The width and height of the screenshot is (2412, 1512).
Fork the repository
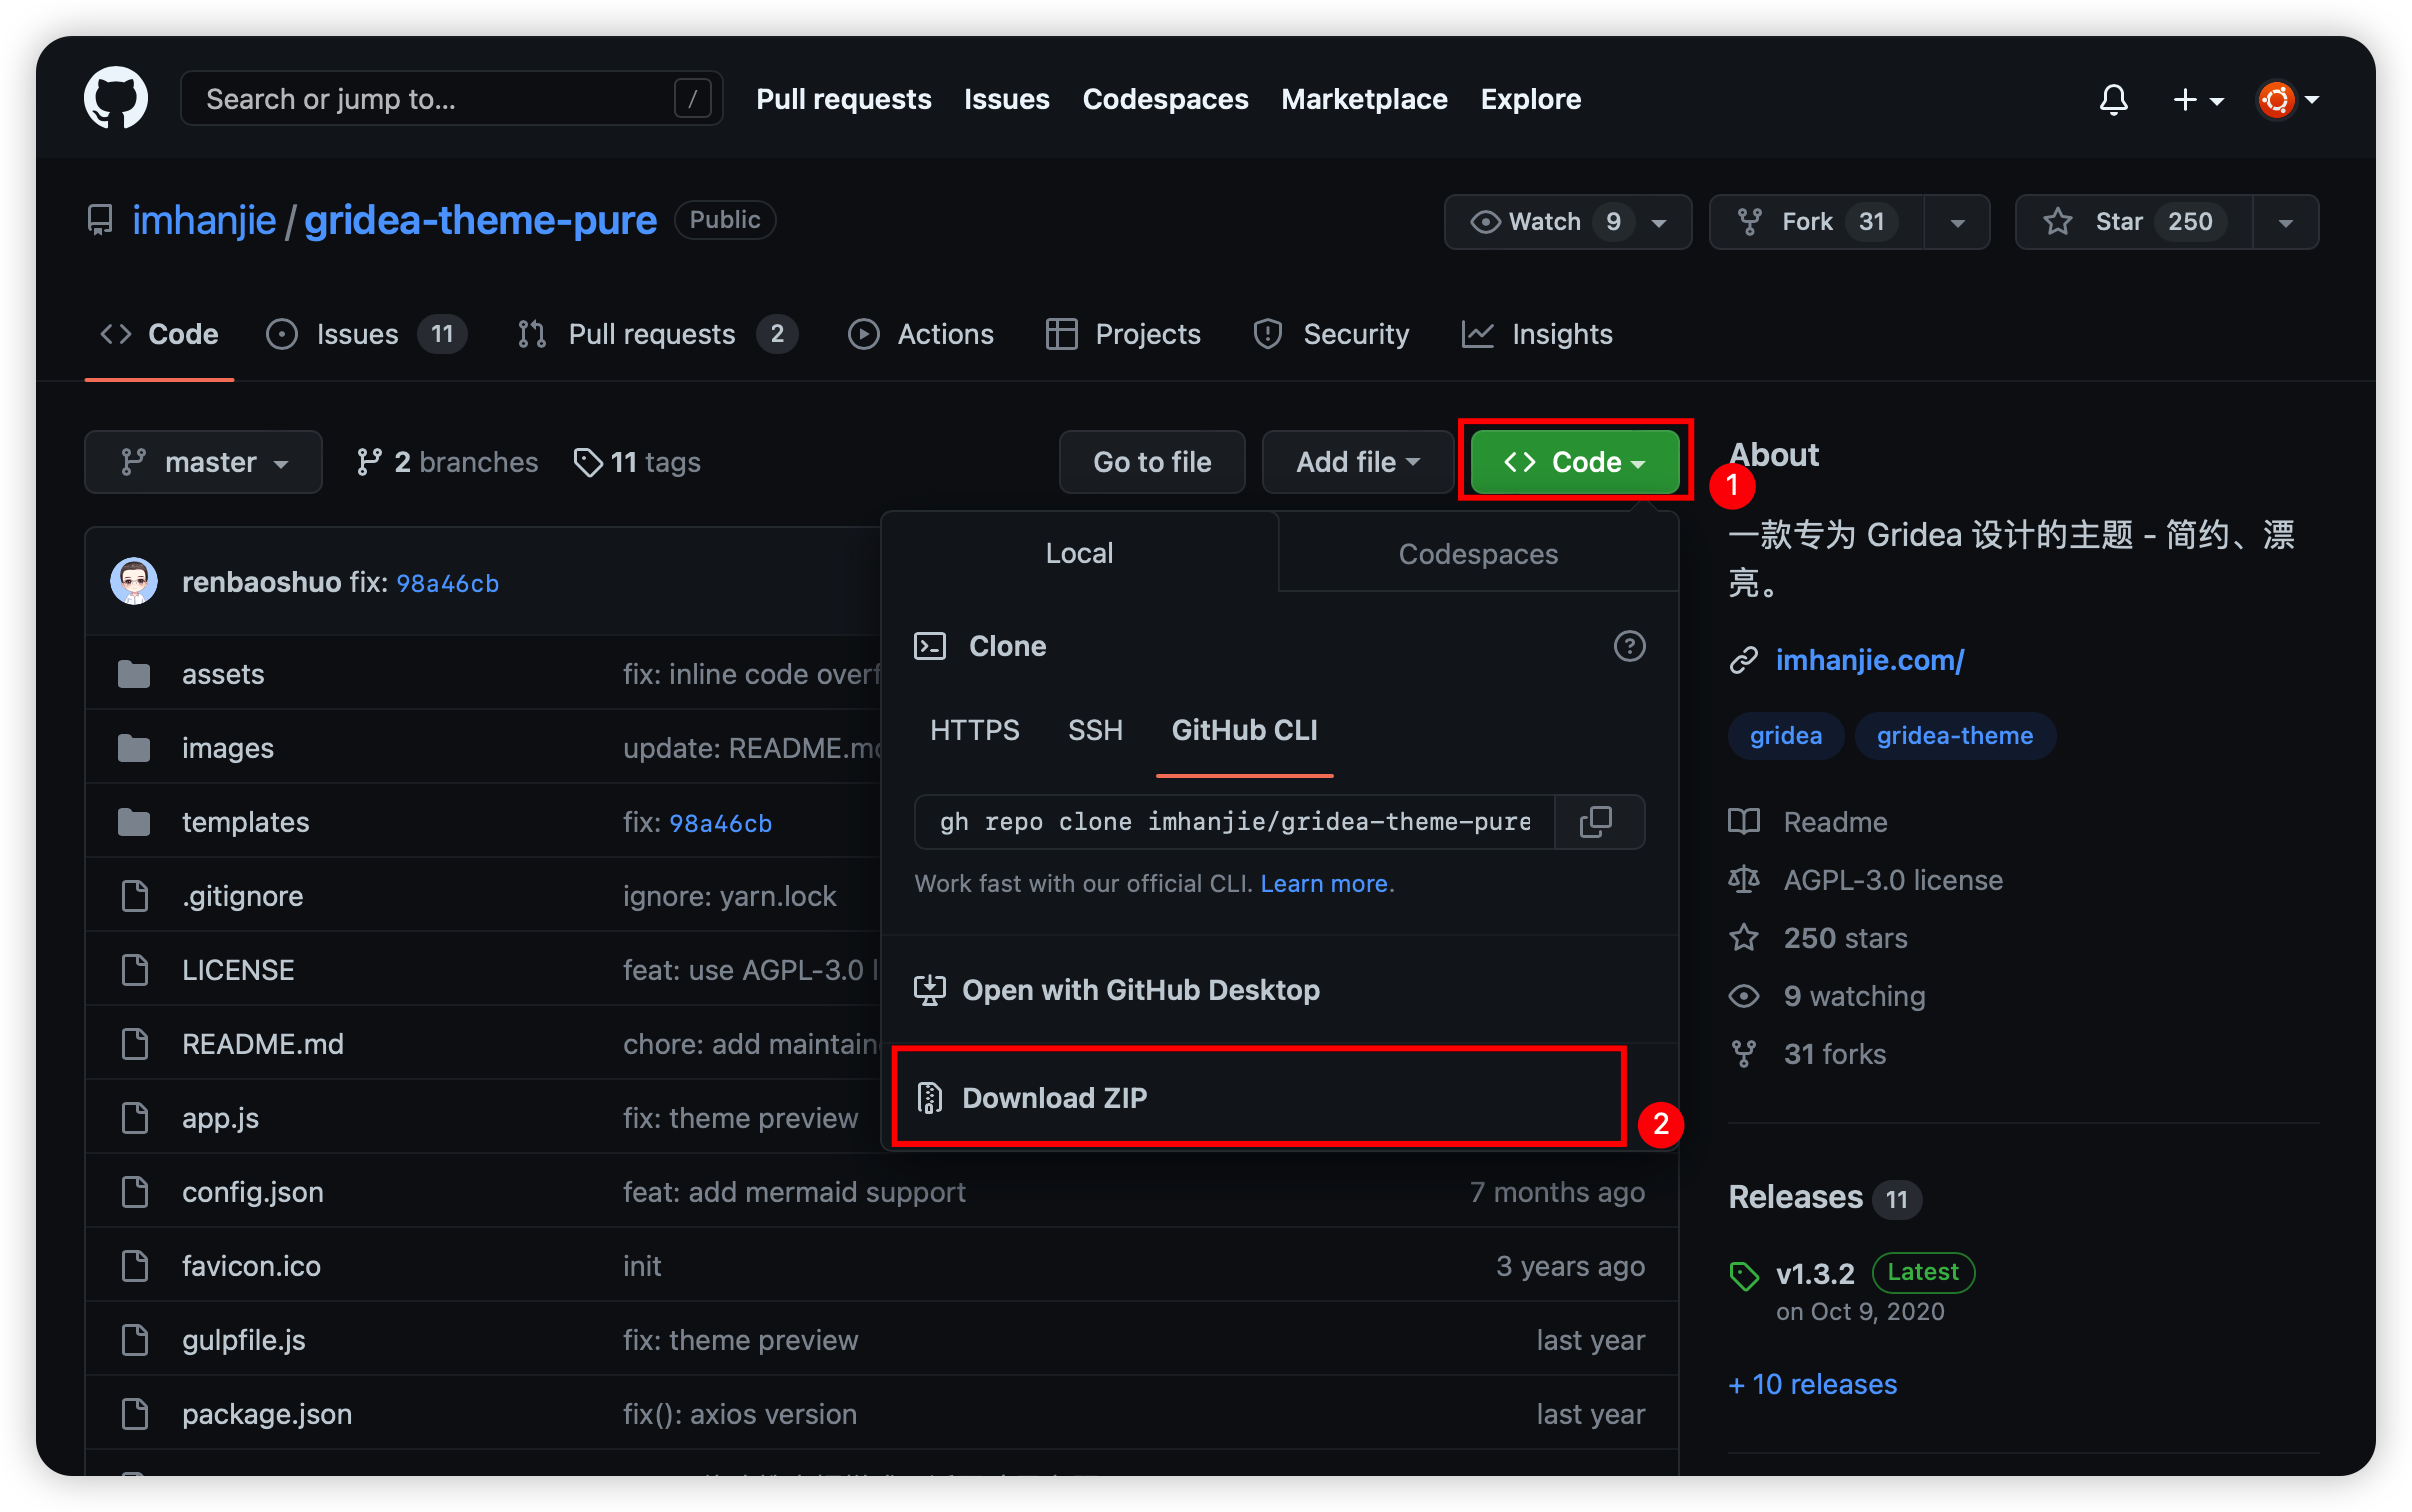pyautogui.click(x=1817, y=221)
